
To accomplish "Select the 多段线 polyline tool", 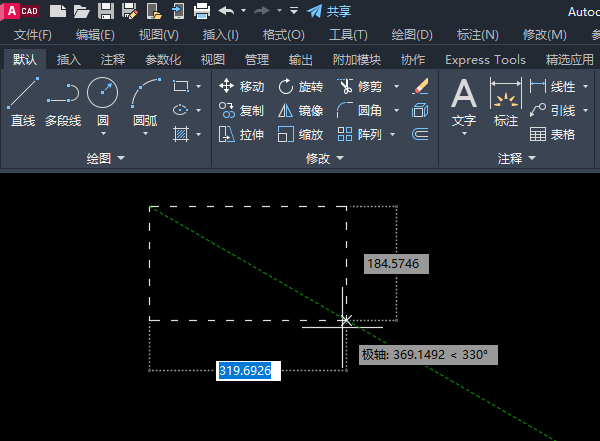I will [x=63, y=101].
